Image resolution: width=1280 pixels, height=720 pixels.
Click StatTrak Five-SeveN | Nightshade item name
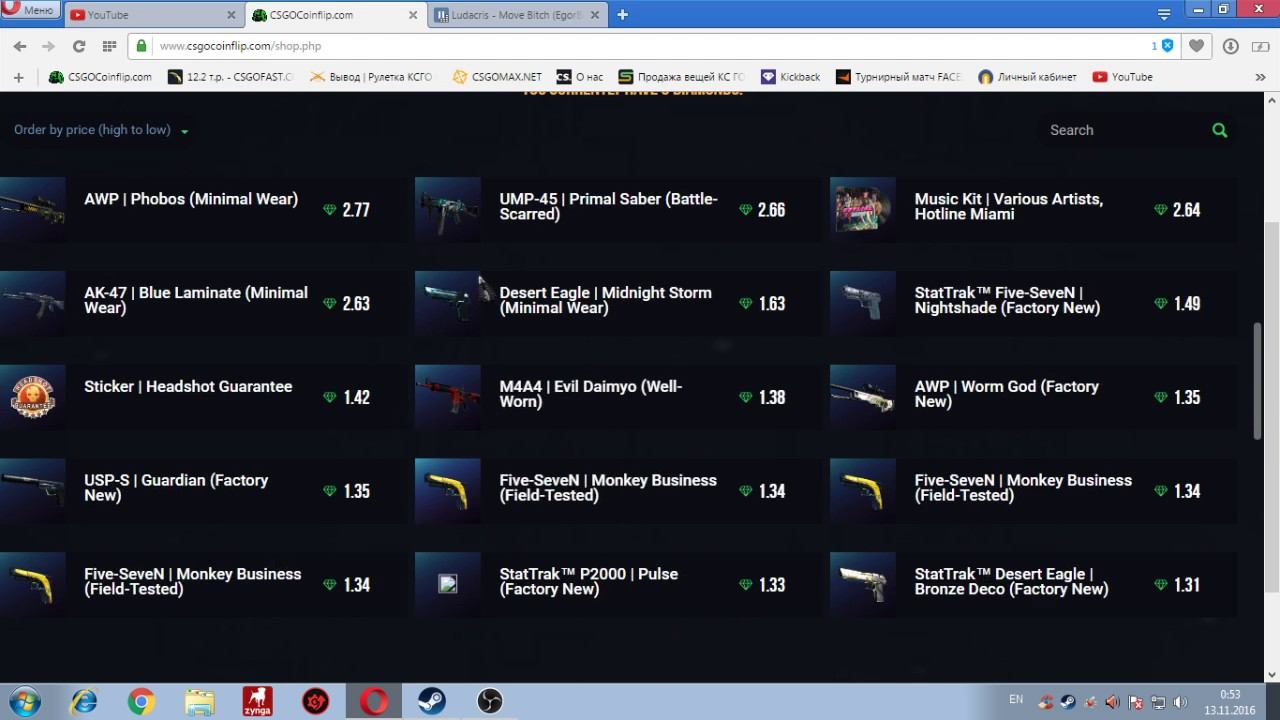point(1007,301)
